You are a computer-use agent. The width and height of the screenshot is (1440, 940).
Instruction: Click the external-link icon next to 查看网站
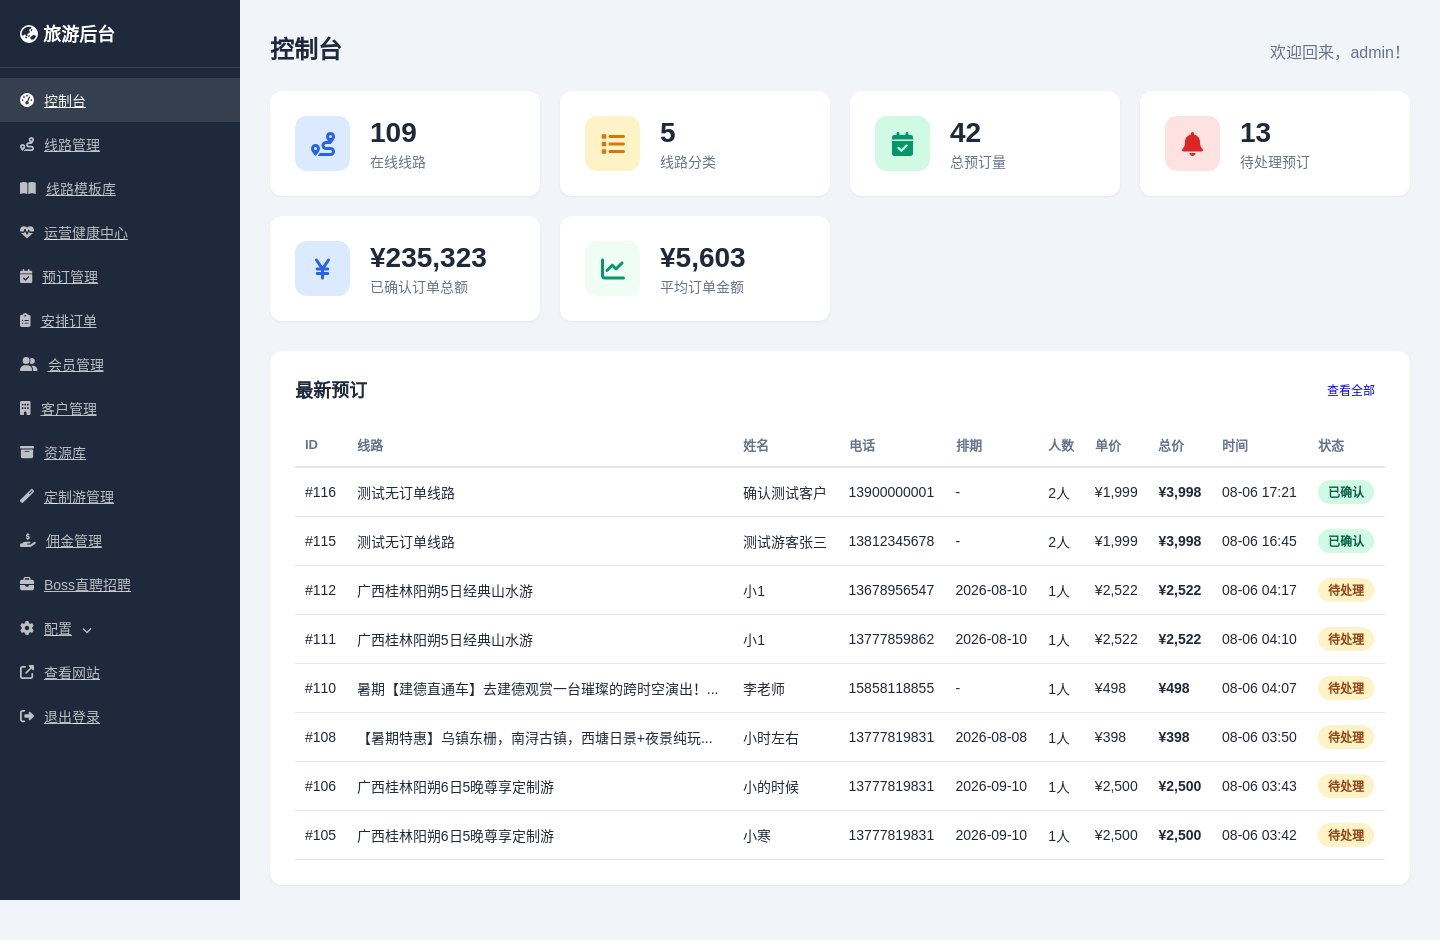pos(27,672)
